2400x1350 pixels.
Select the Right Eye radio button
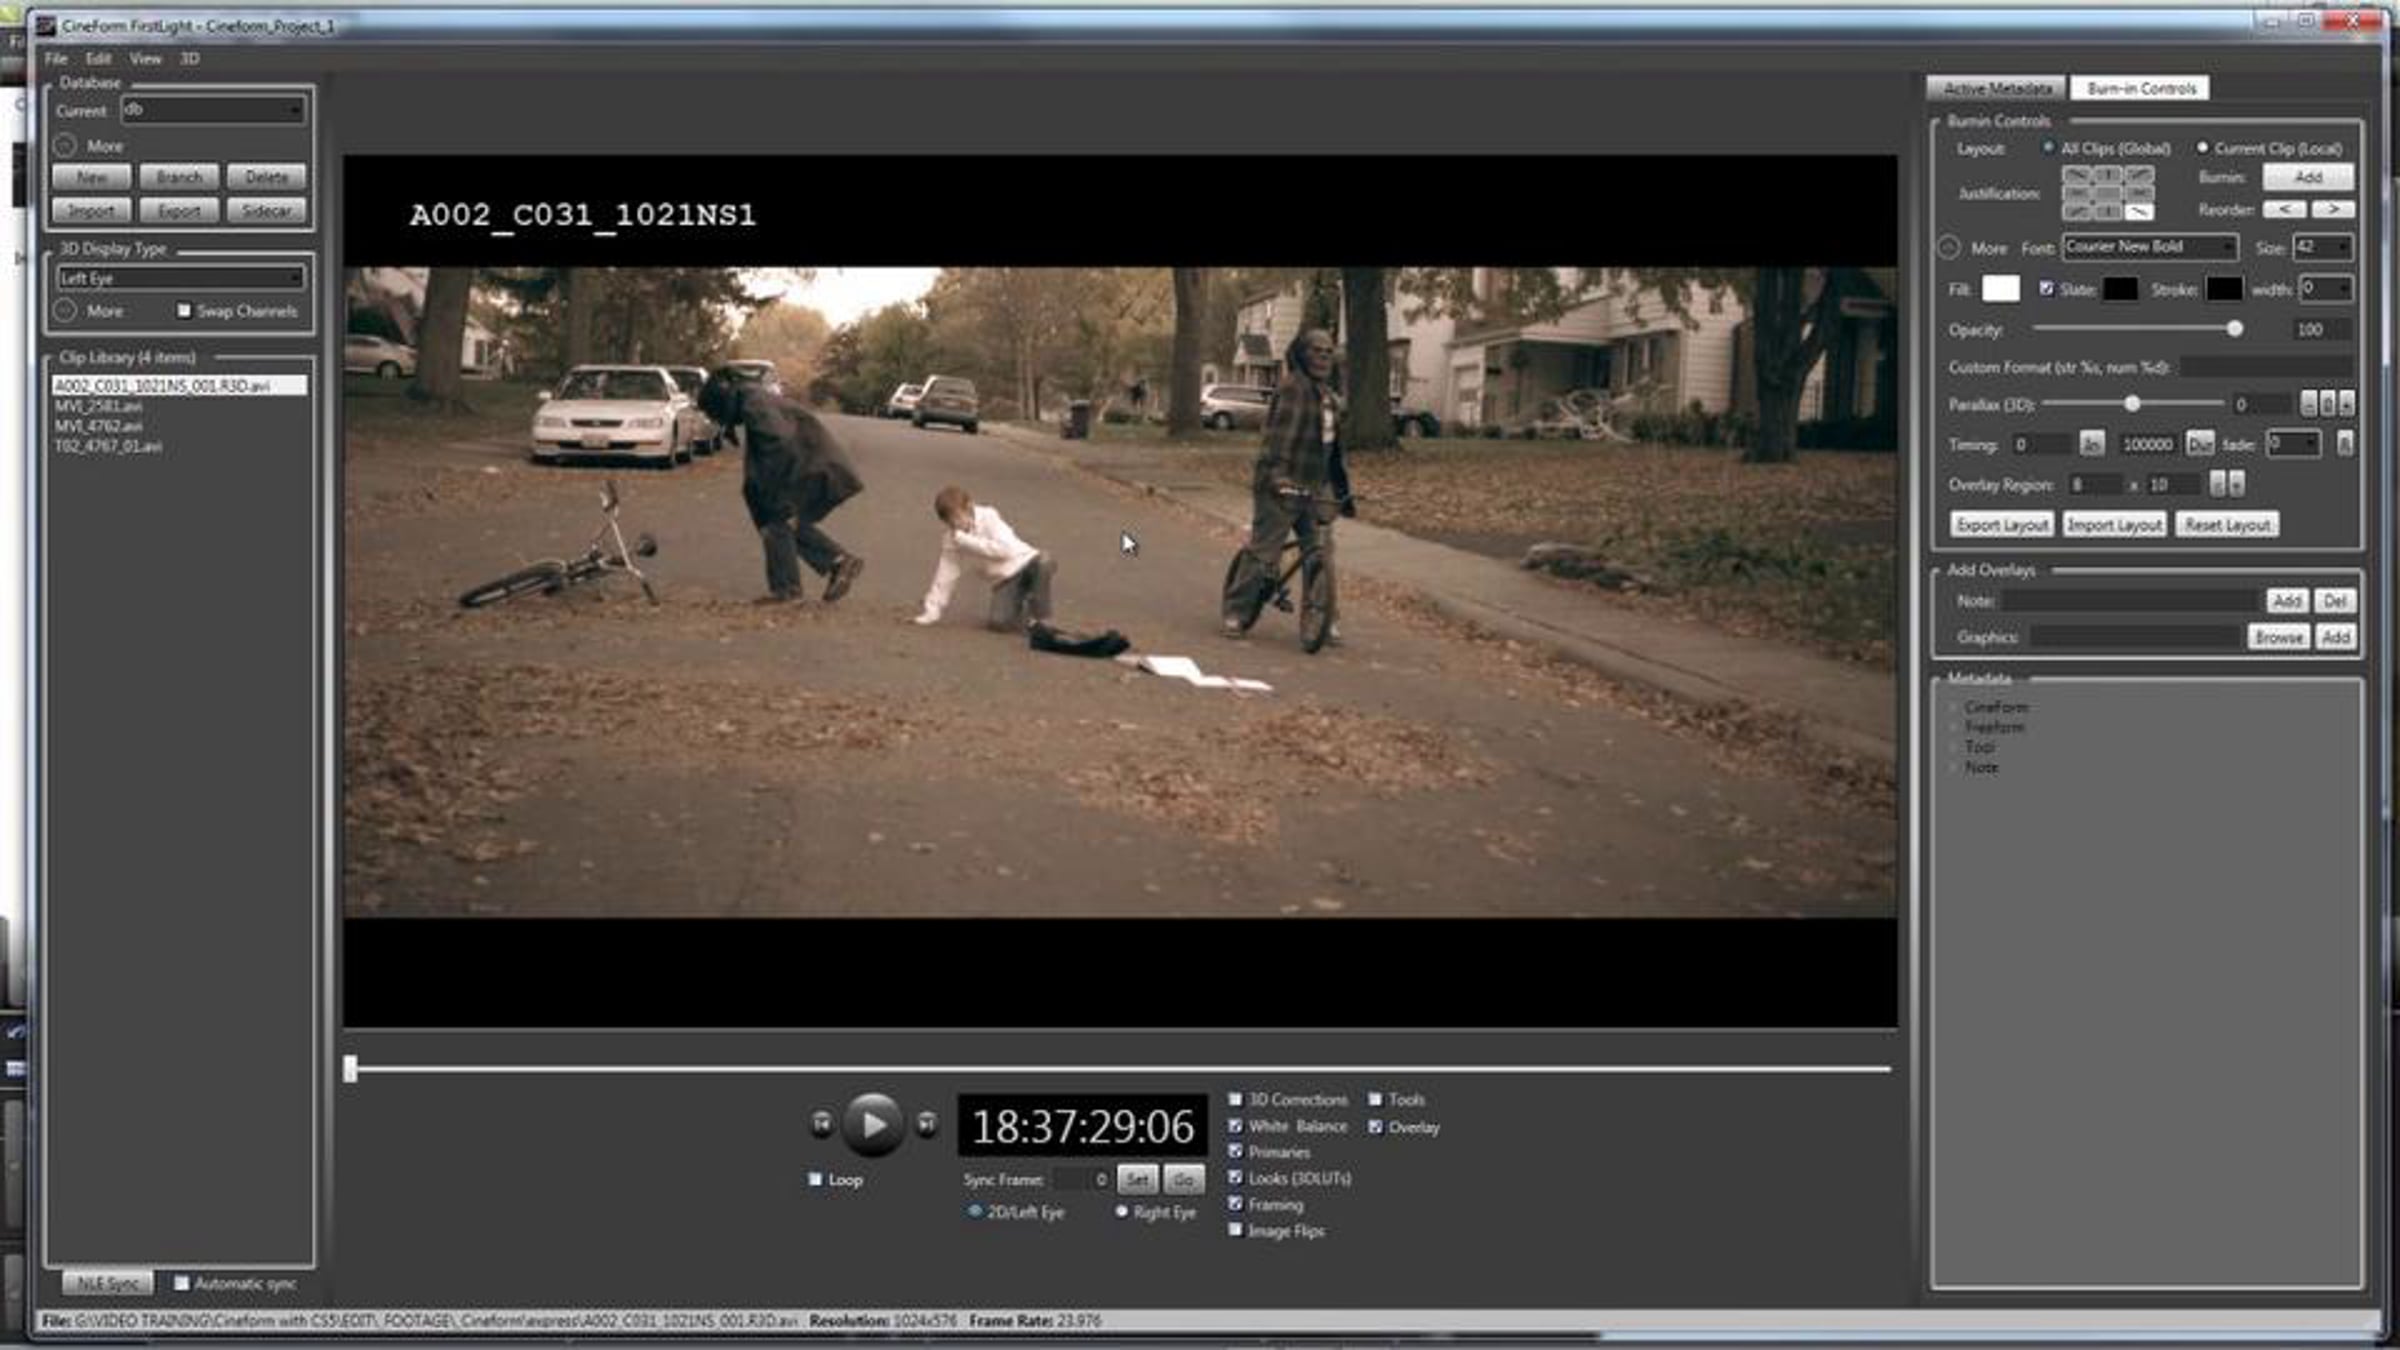(x=1122, y=1211)
